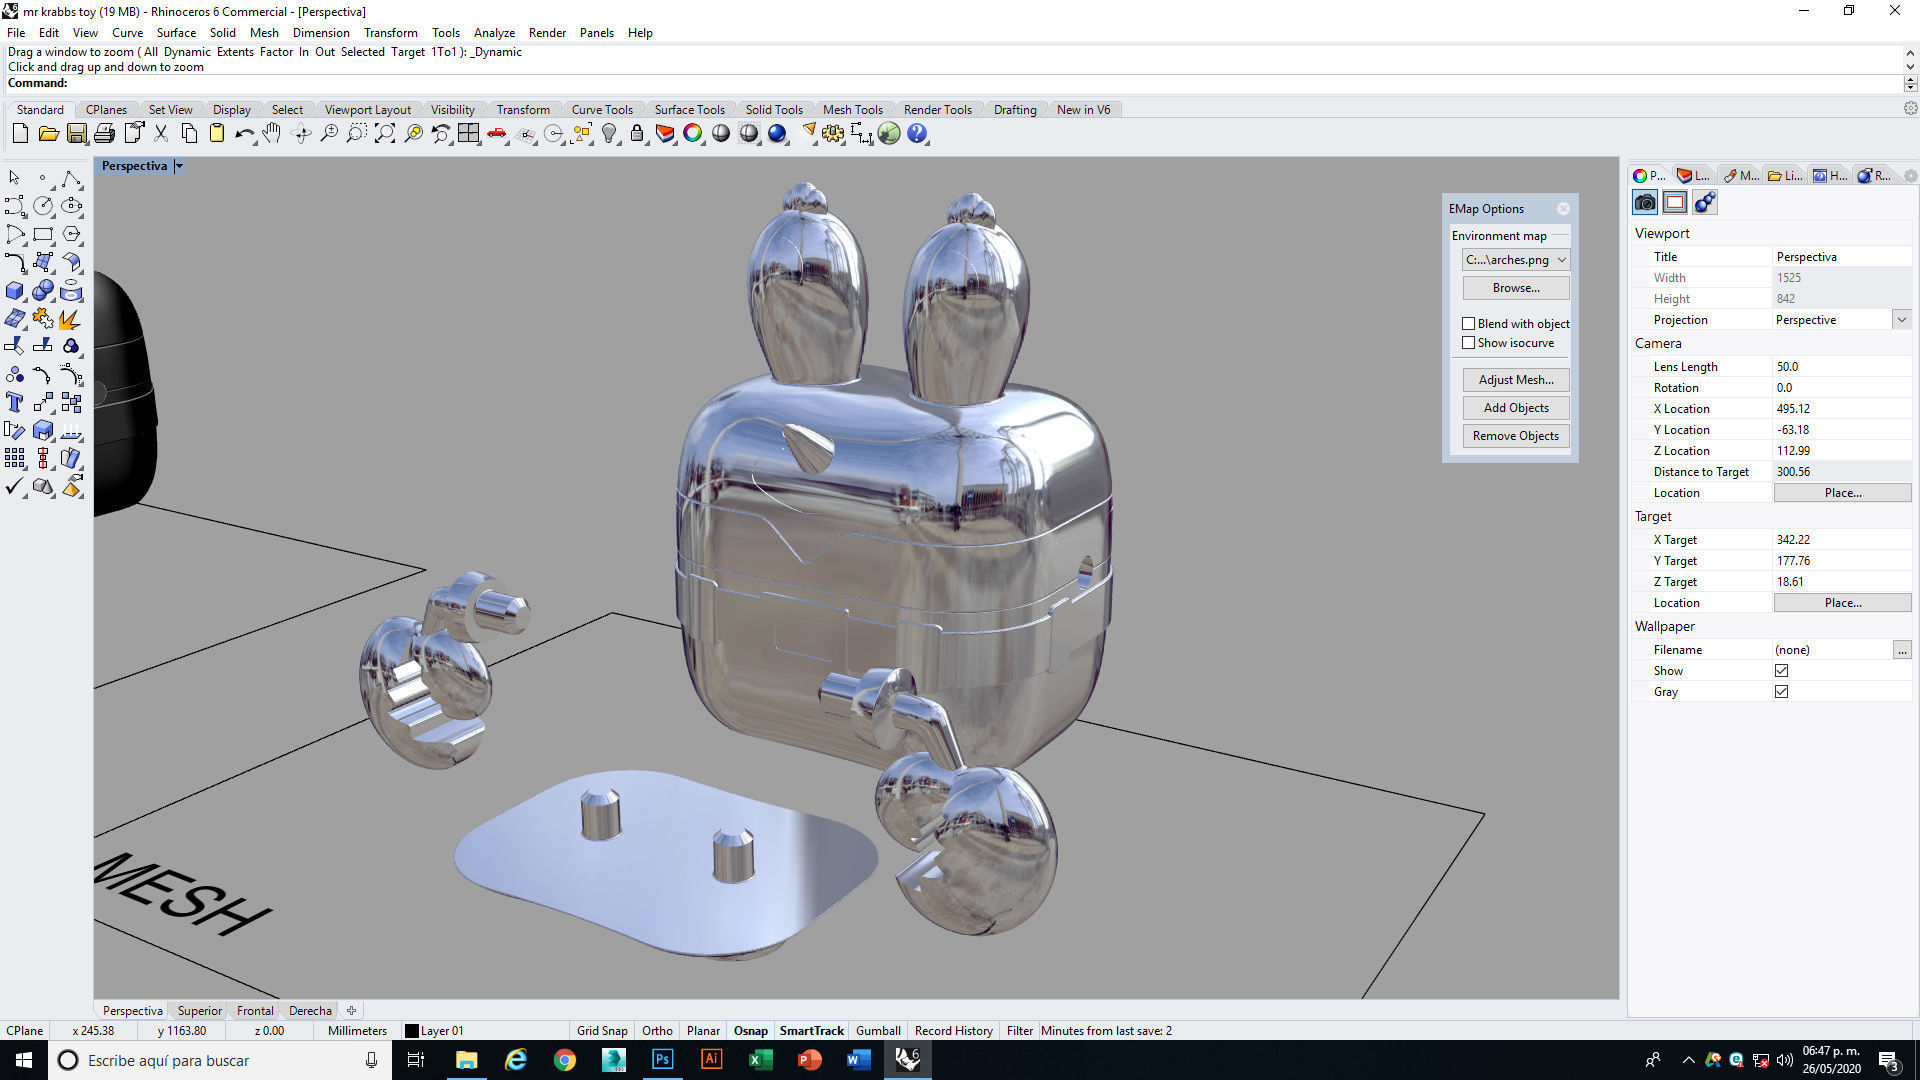1920x1080 pixels.
Task: Open Google Chrome from the taskbar
Action: [565, 1060]
